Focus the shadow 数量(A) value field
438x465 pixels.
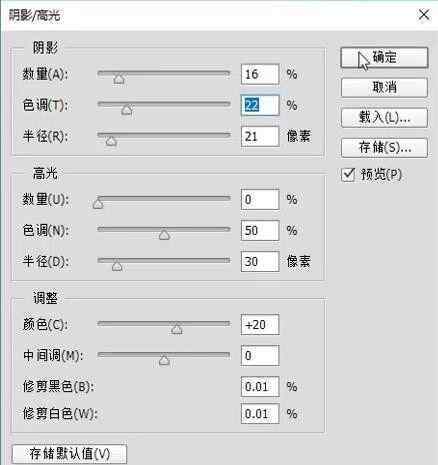click(260, 74)
